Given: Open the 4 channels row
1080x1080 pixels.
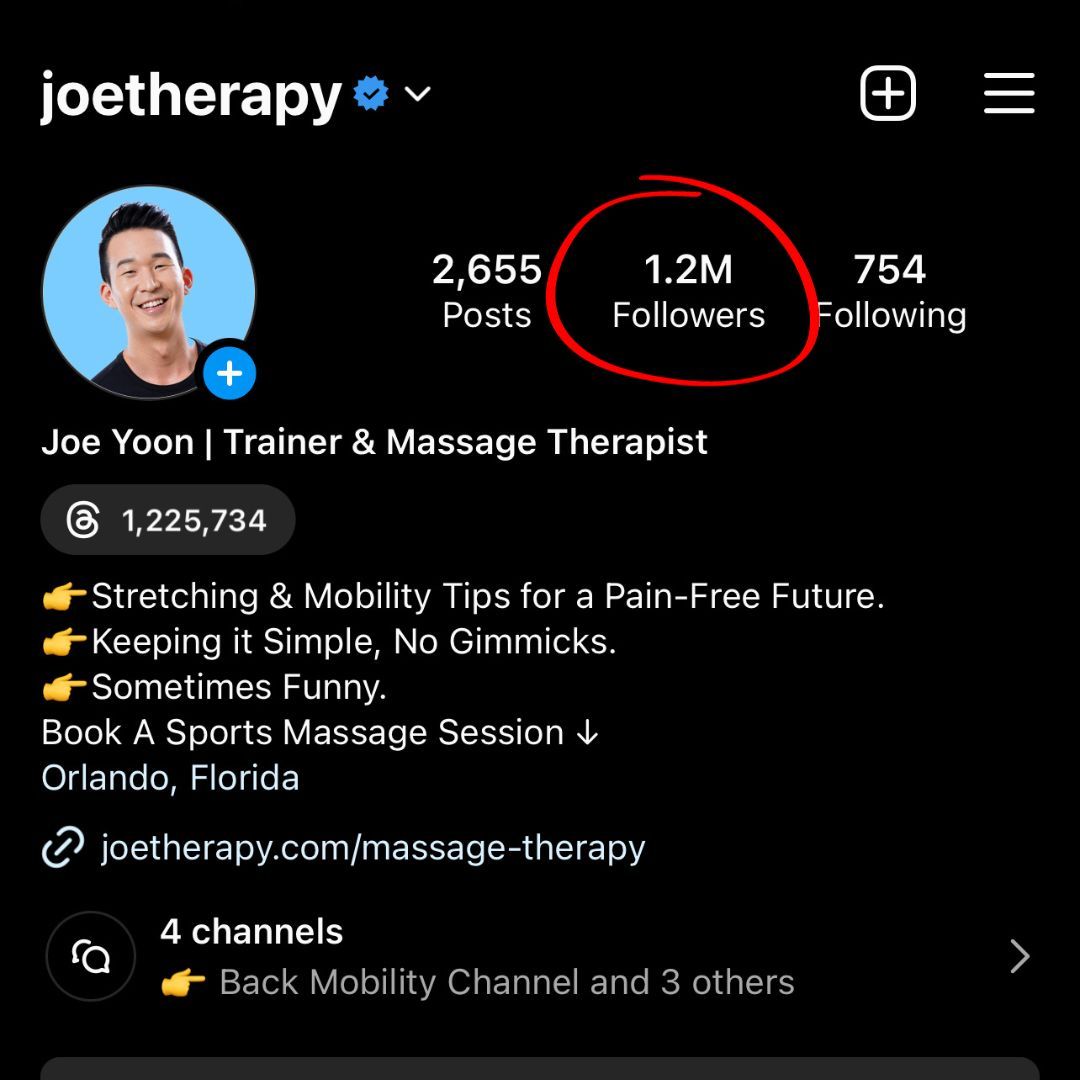Looking at the screenshot, I should 540,956.
